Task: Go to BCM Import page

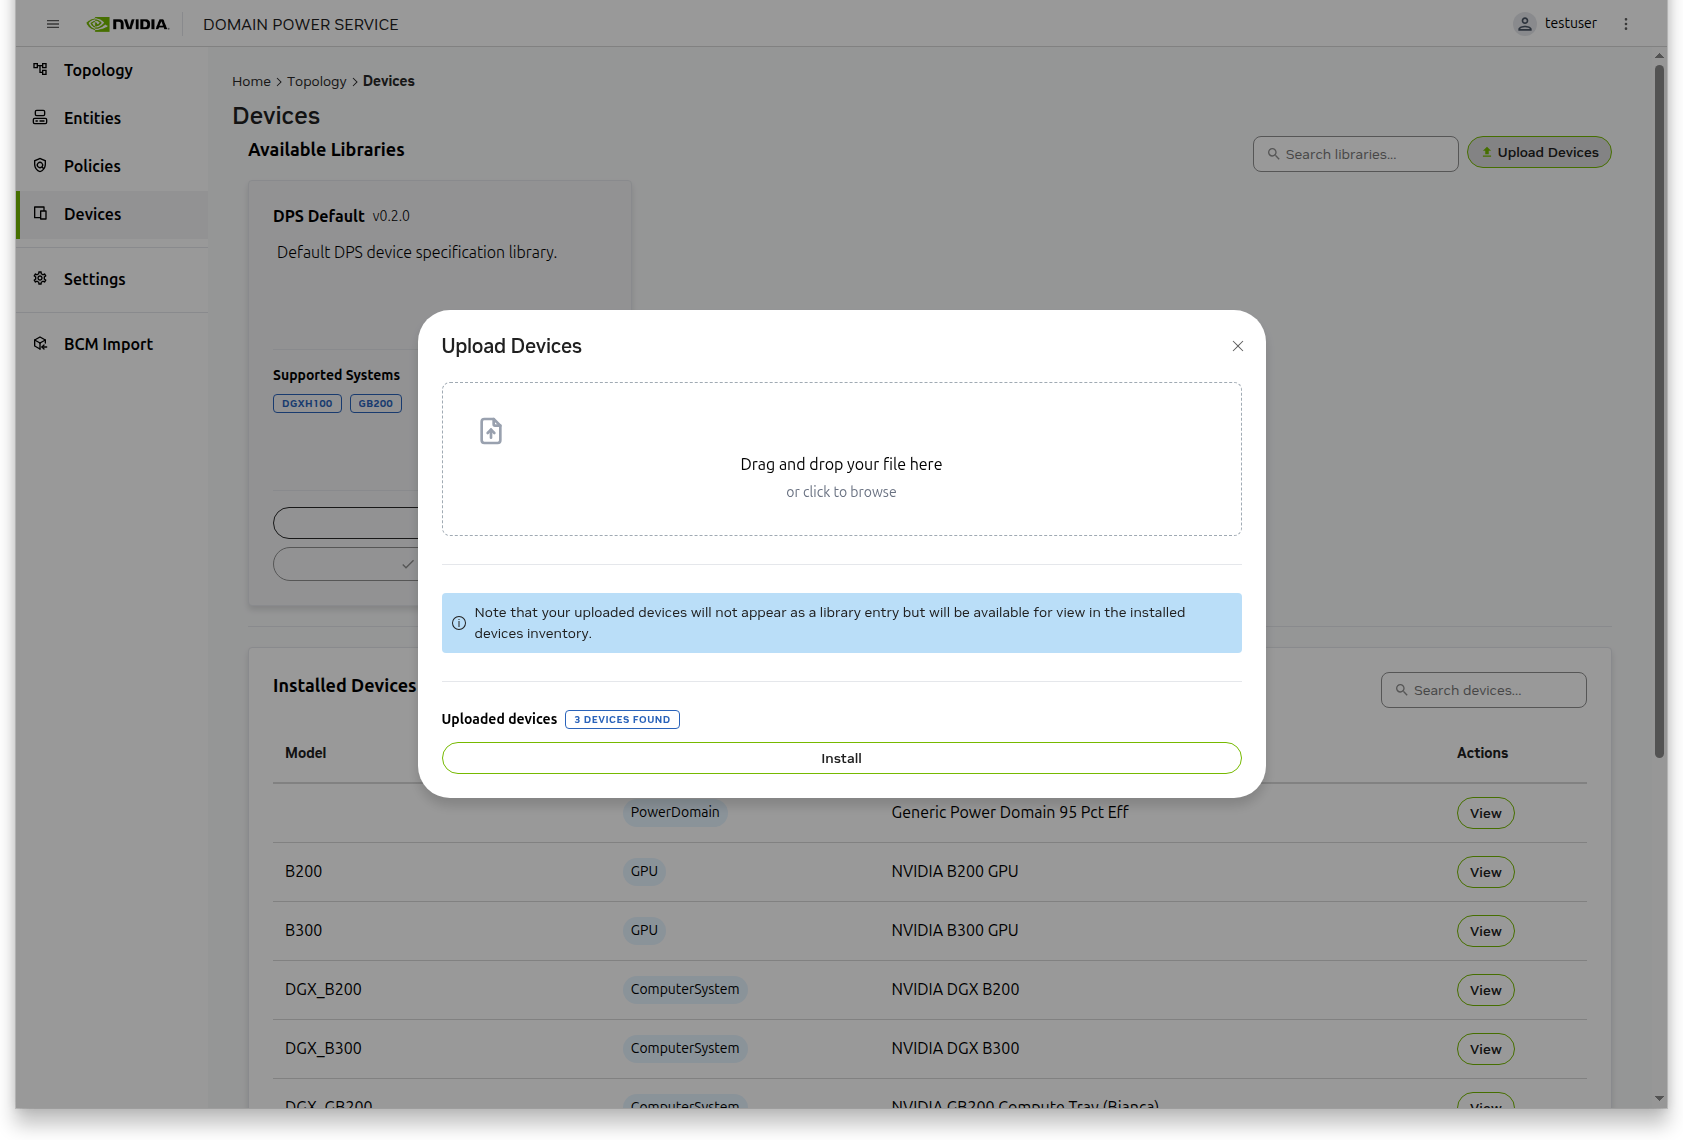Action: coord(108,344)
